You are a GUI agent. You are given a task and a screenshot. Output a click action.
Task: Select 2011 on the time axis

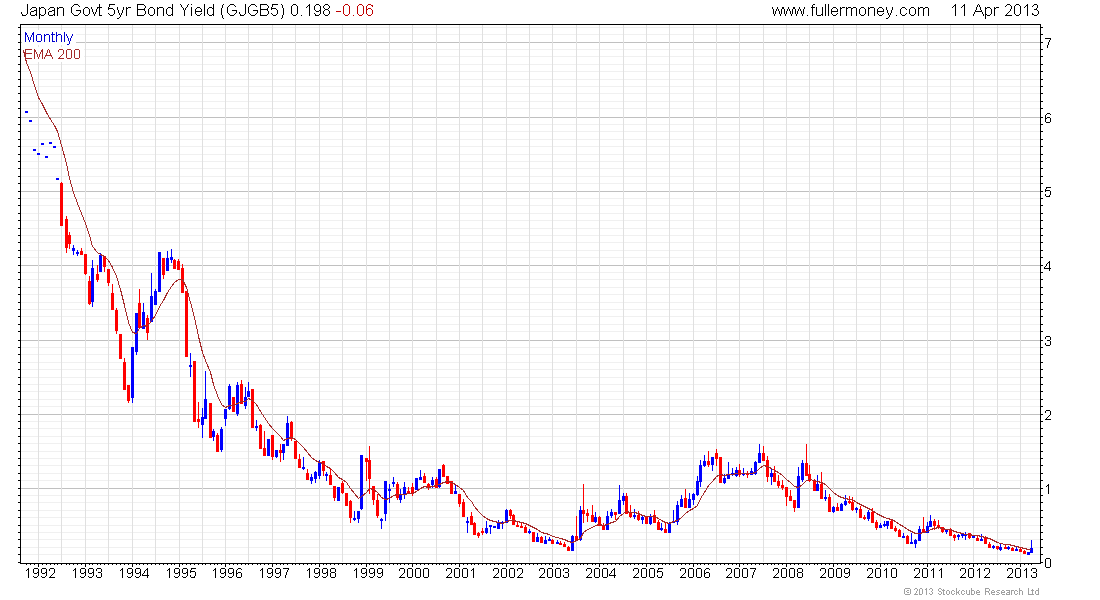click(x=929, y=573)
